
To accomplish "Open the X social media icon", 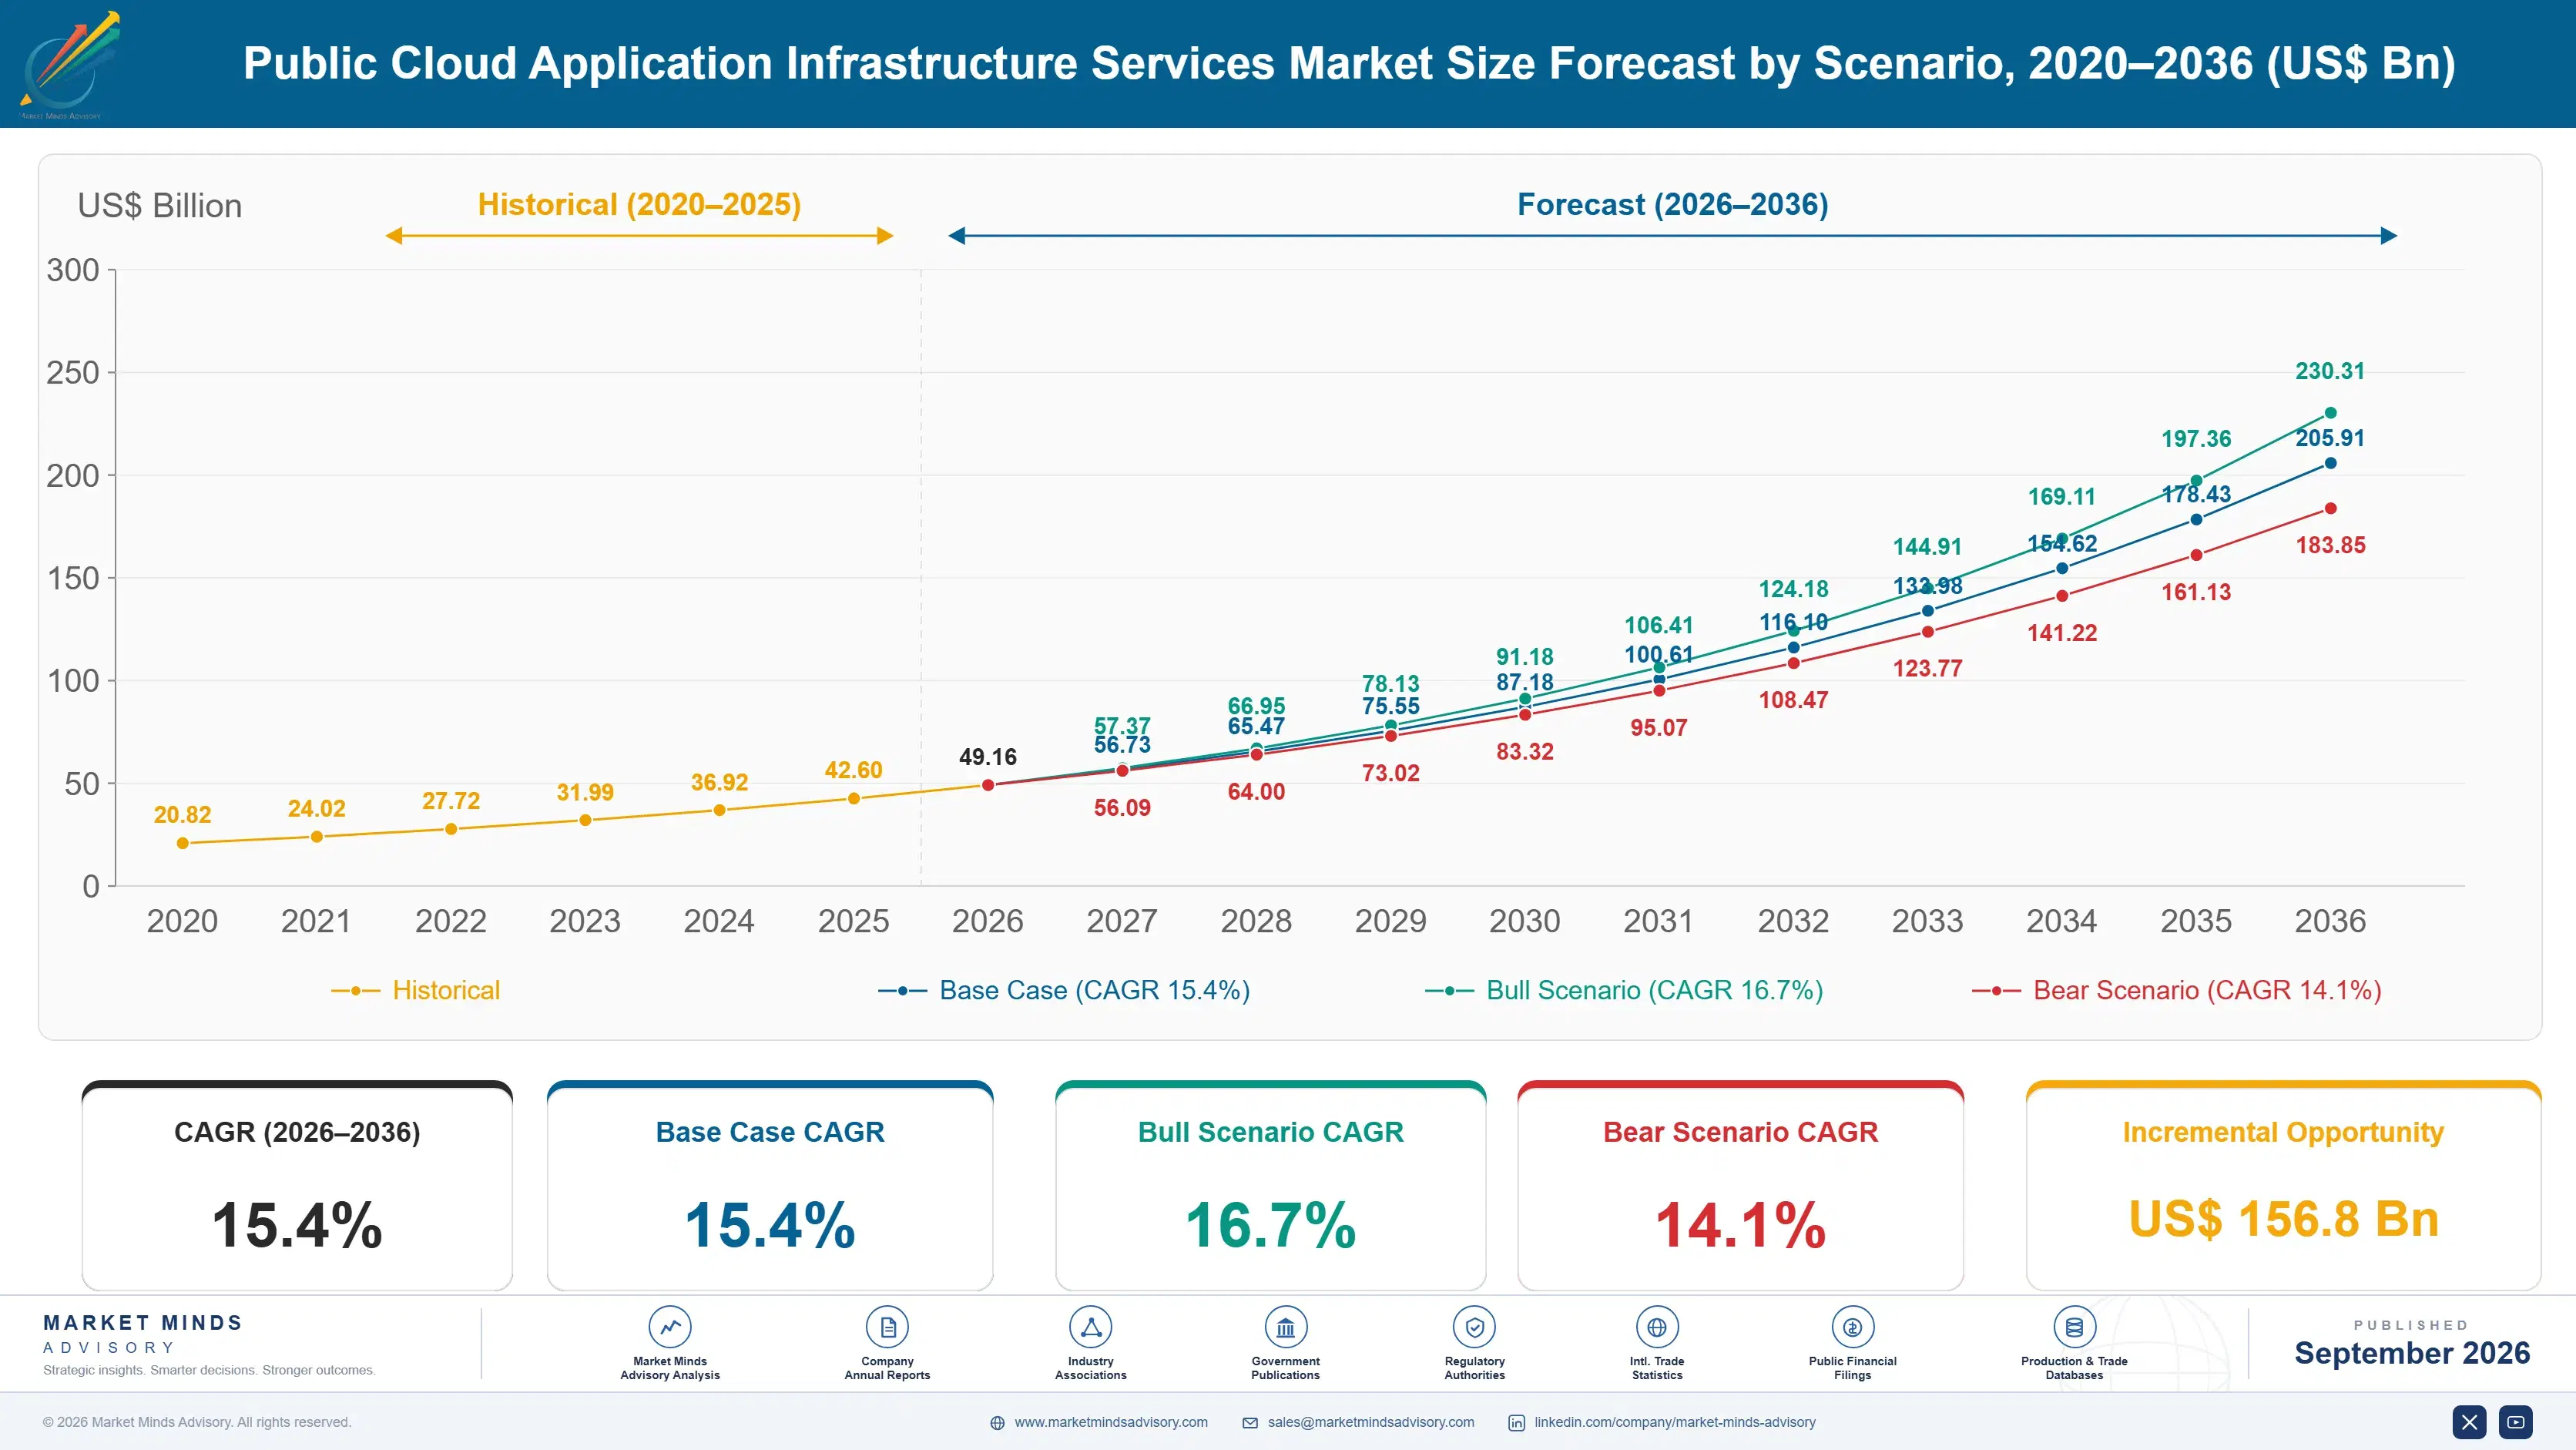I will point(2470,1422).
